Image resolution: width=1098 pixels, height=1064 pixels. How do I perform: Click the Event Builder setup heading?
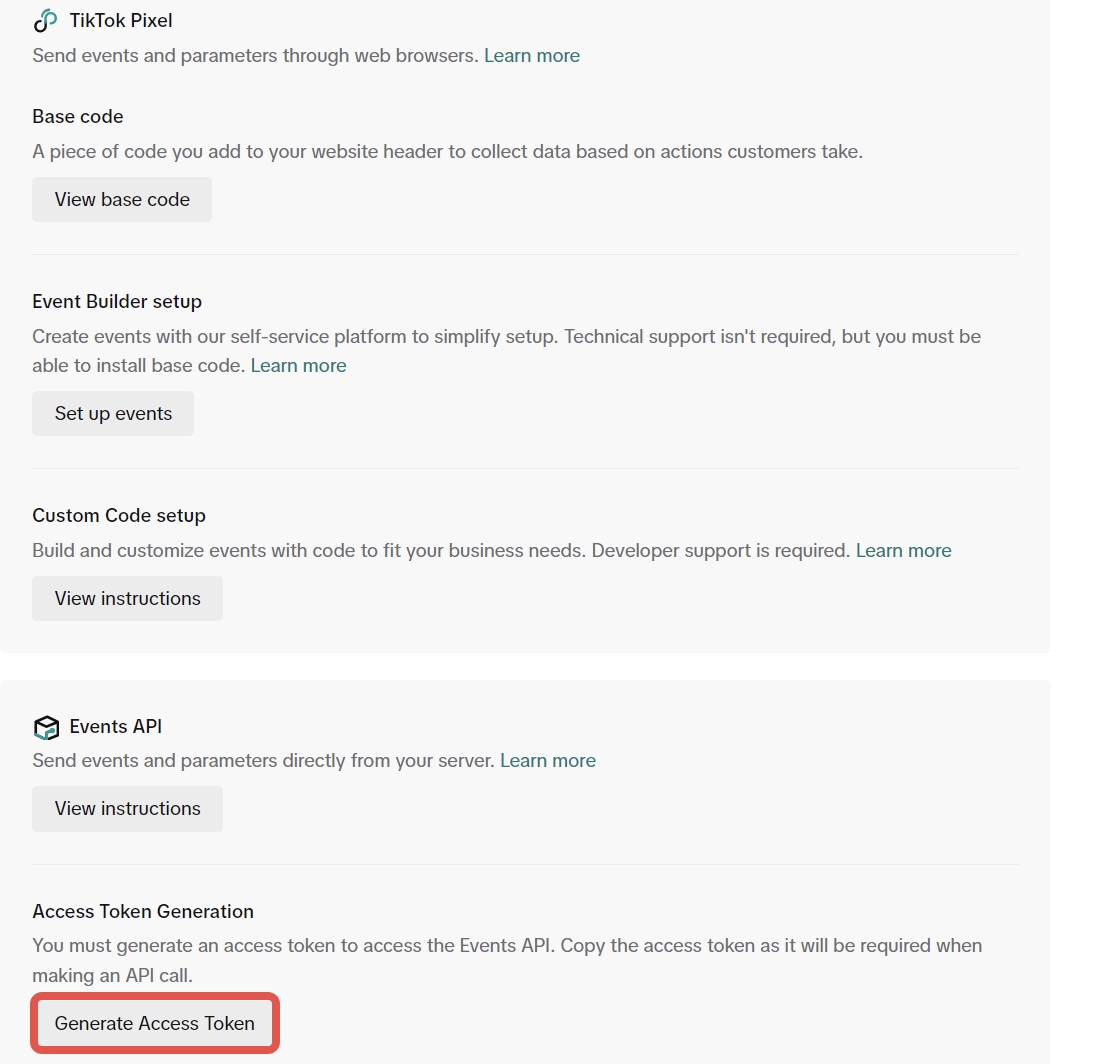tap(117, 301)
